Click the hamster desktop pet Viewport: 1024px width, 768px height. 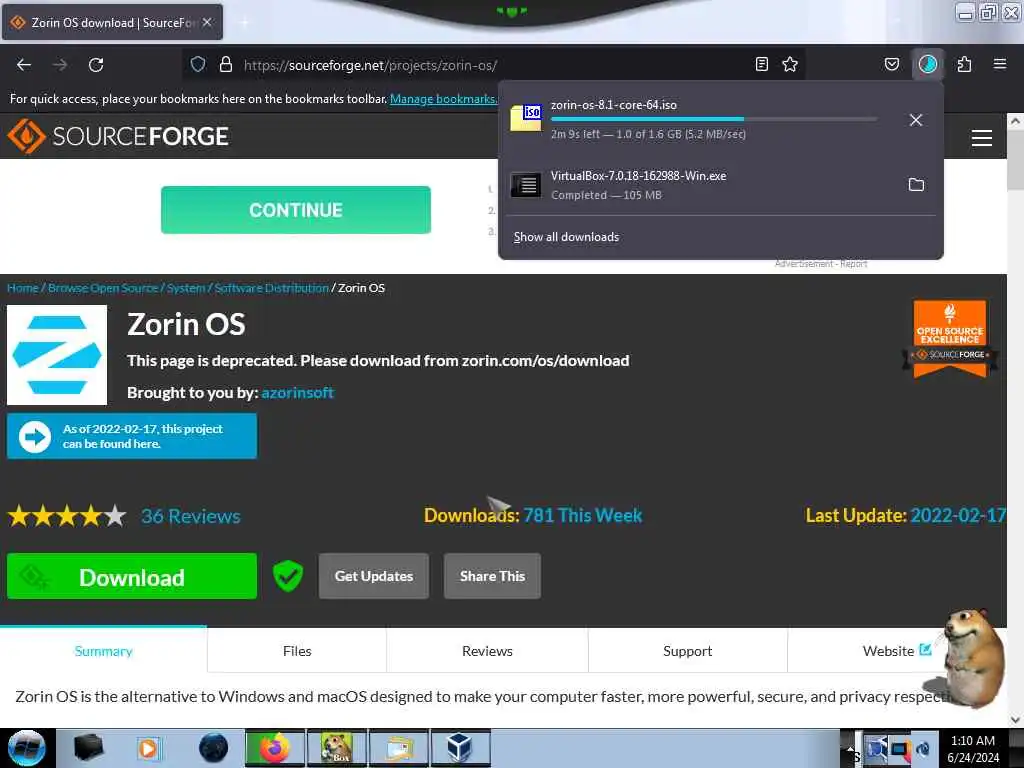(973, 658)
